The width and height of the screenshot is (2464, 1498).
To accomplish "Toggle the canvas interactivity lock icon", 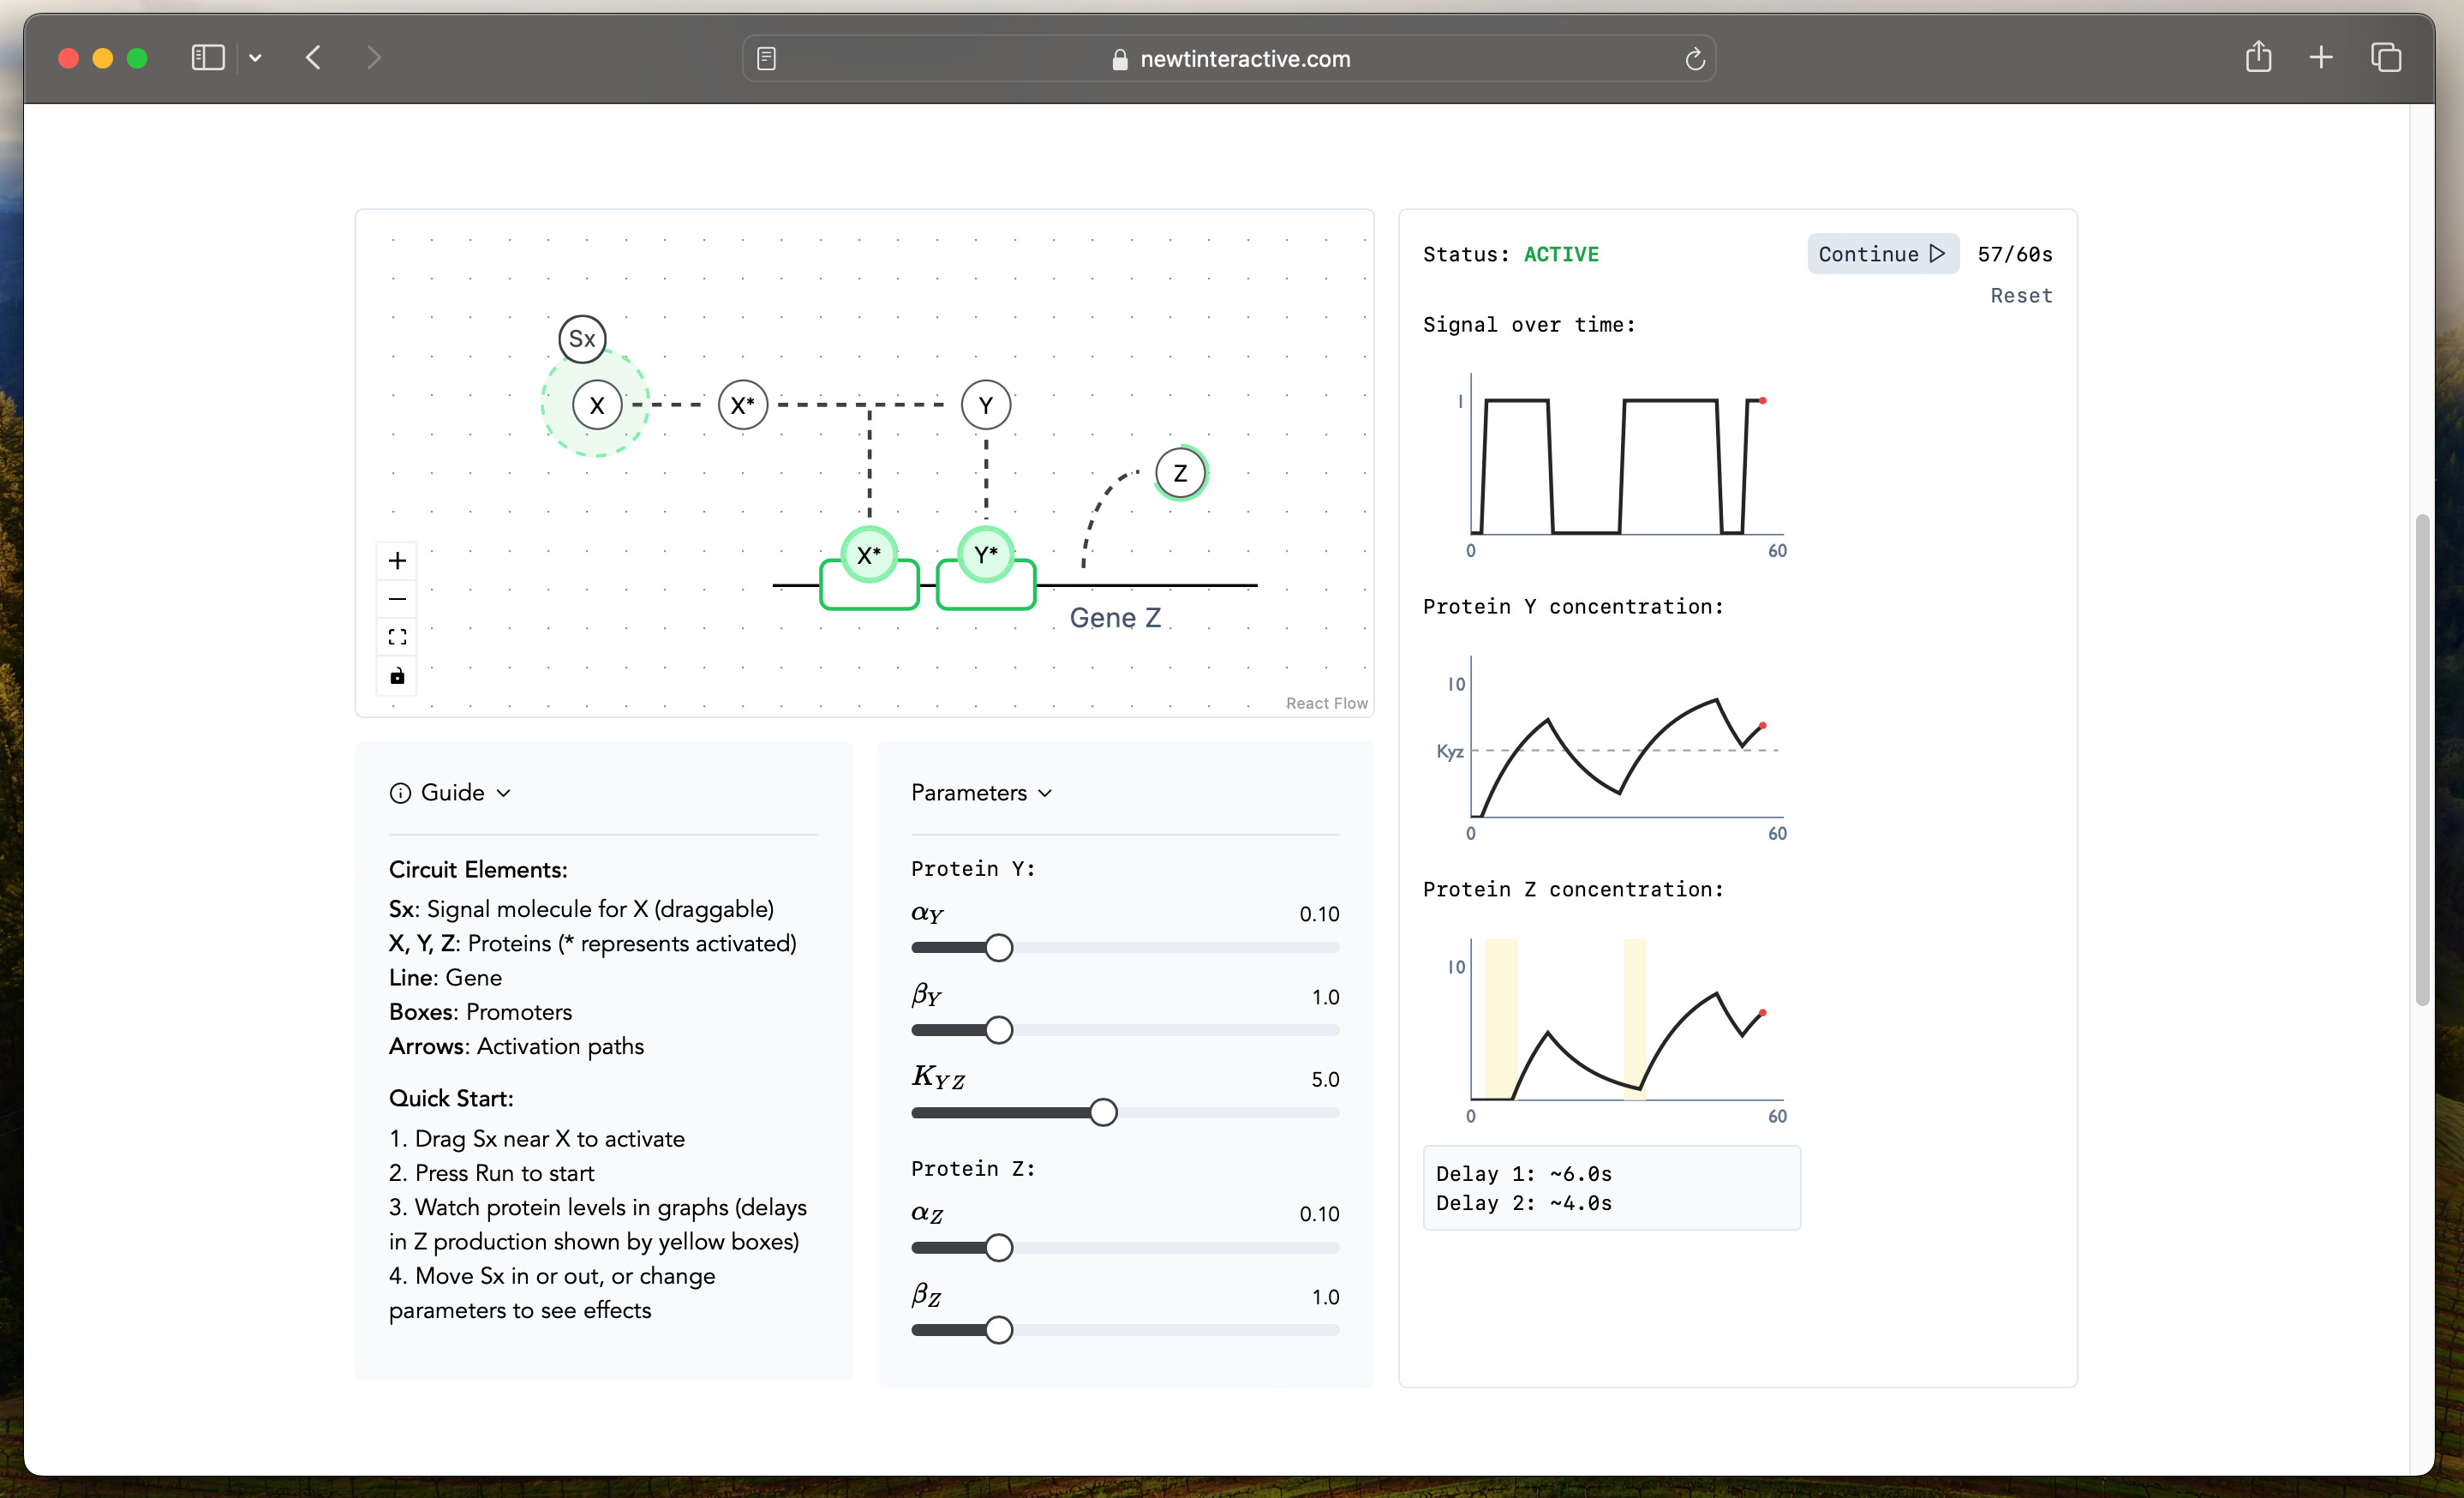I will pos(397,676).
